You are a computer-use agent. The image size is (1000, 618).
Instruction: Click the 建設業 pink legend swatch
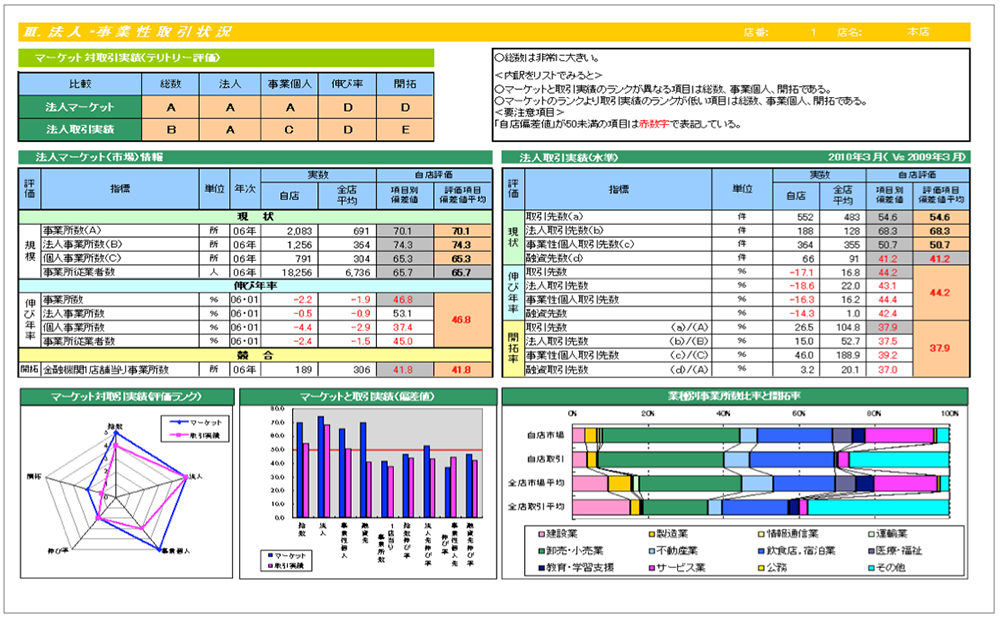[541, 535]
